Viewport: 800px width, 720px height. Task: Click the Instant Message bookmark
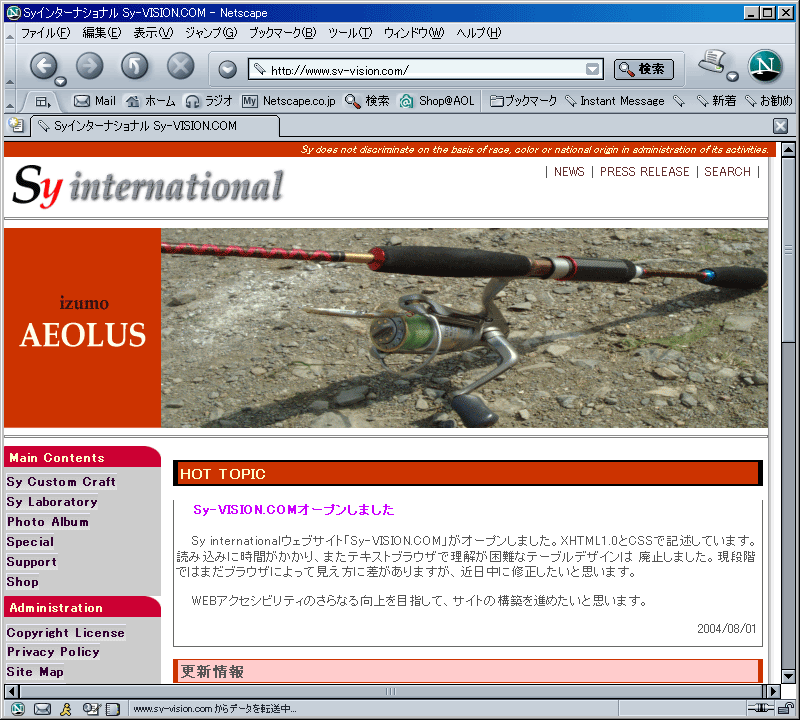(615, 101)
